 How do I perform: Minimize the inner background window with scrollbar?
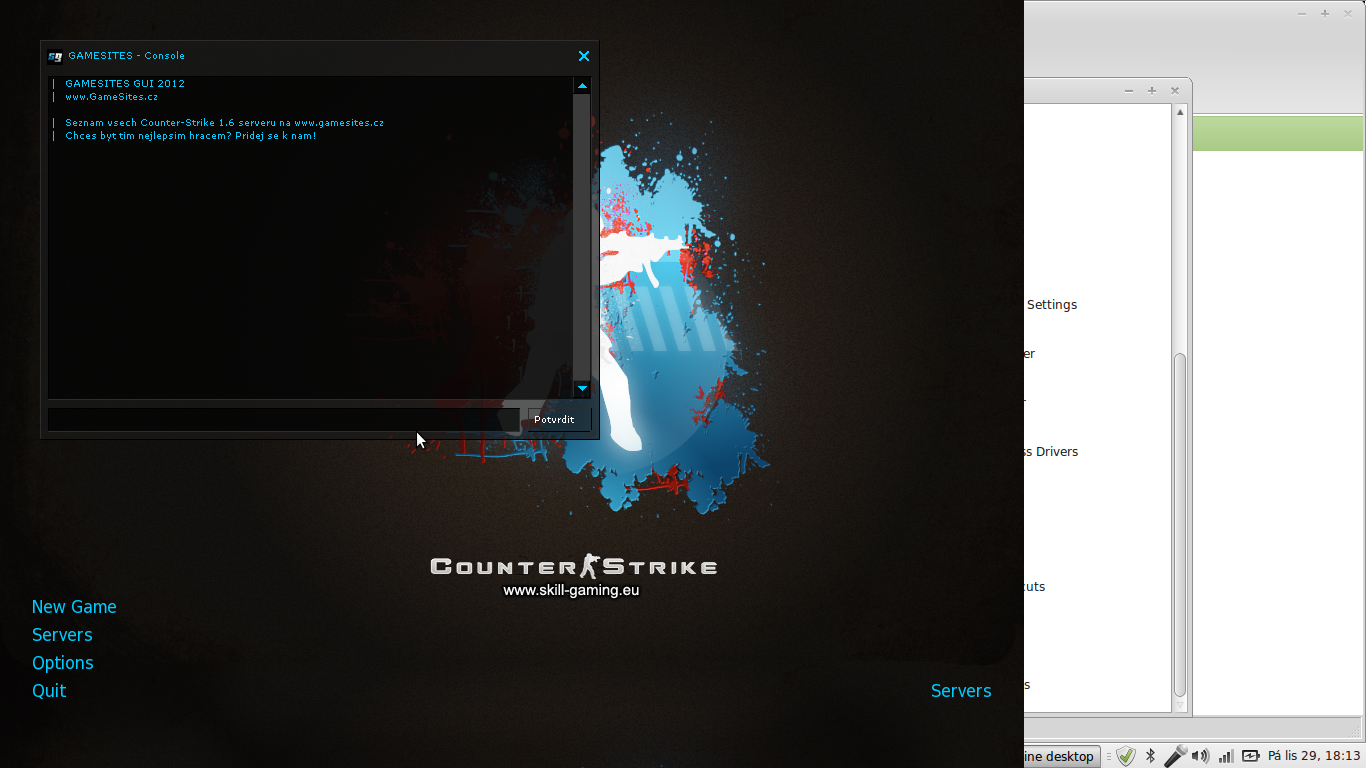(x=1129, y=91)
